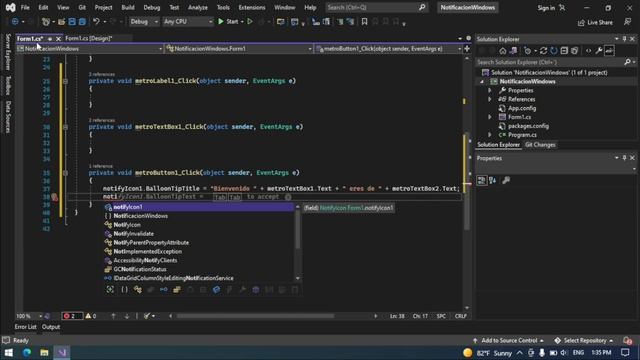Select notifyIcon1 in IntelliSense list

point(198,207)
